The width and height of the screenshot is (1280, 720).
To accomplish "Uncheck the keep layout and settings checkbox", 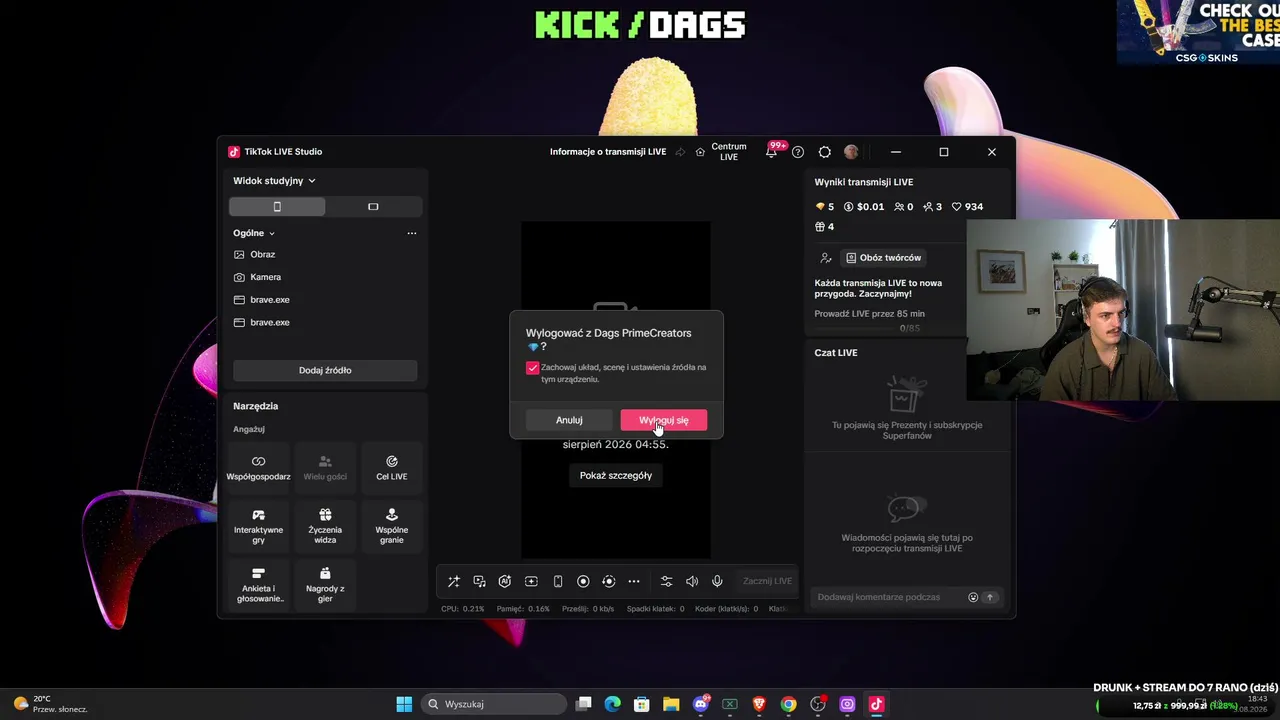I will (x=533, y=368).
